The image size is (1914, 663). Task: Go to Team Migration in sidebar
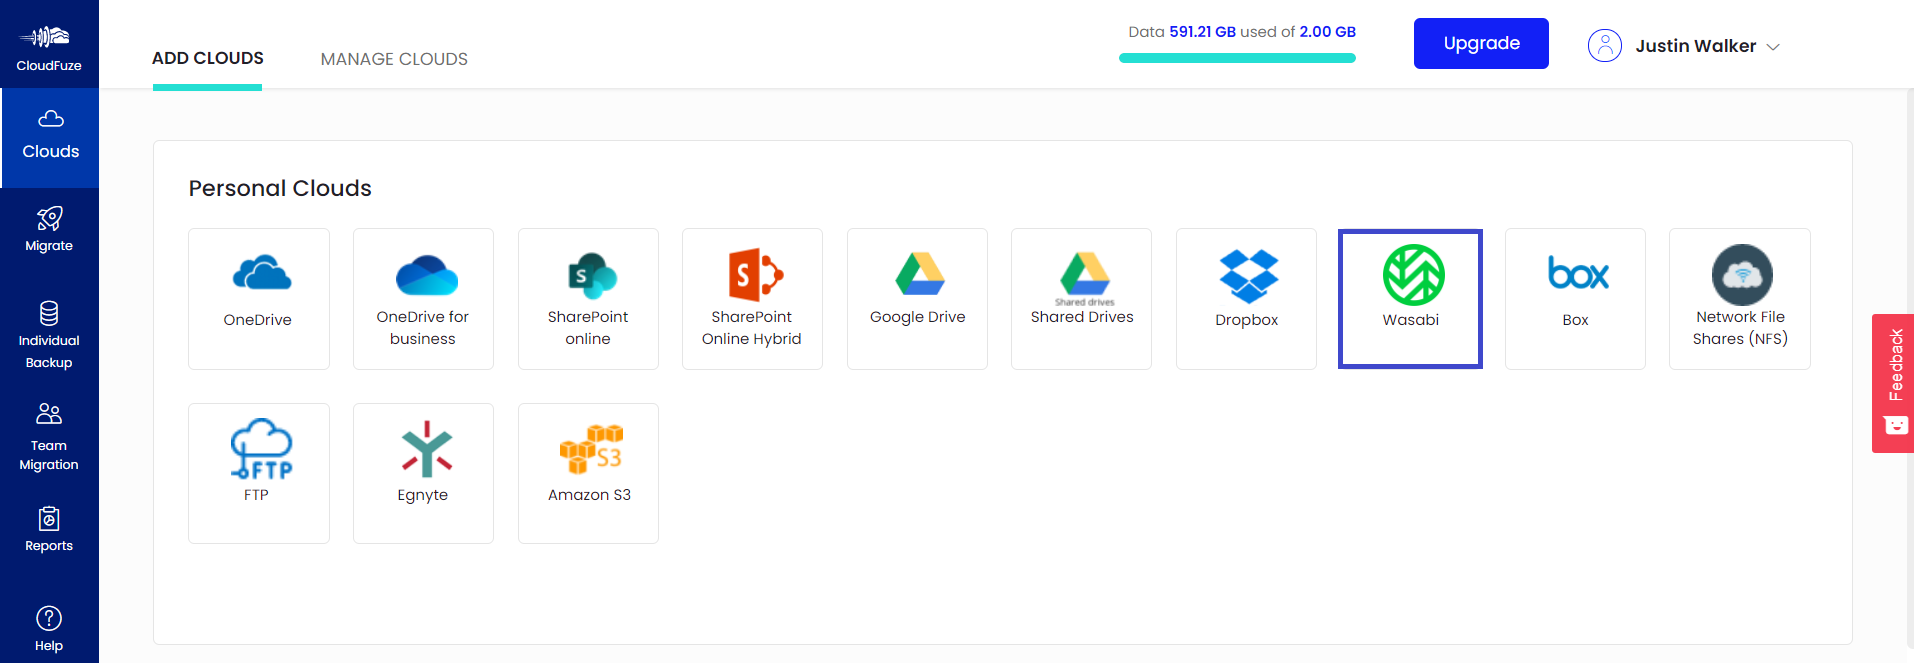[x=49, y=437]
